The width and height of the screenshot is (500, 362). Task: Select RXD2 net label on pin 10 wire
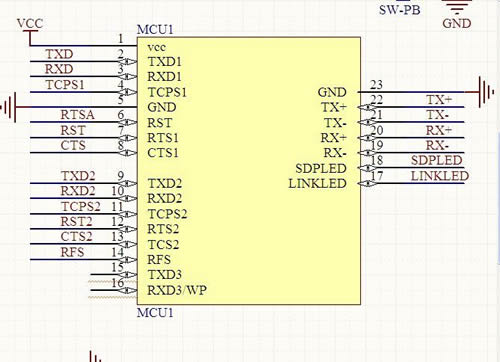[x=78, y=191]
